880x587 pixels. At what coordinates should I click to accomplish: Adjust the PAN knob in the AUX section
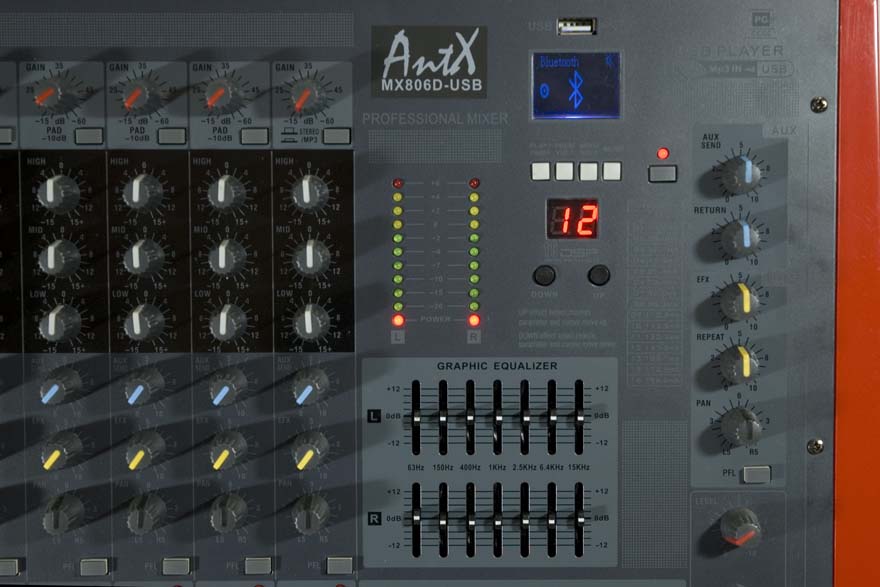click(x=741, y=427)
